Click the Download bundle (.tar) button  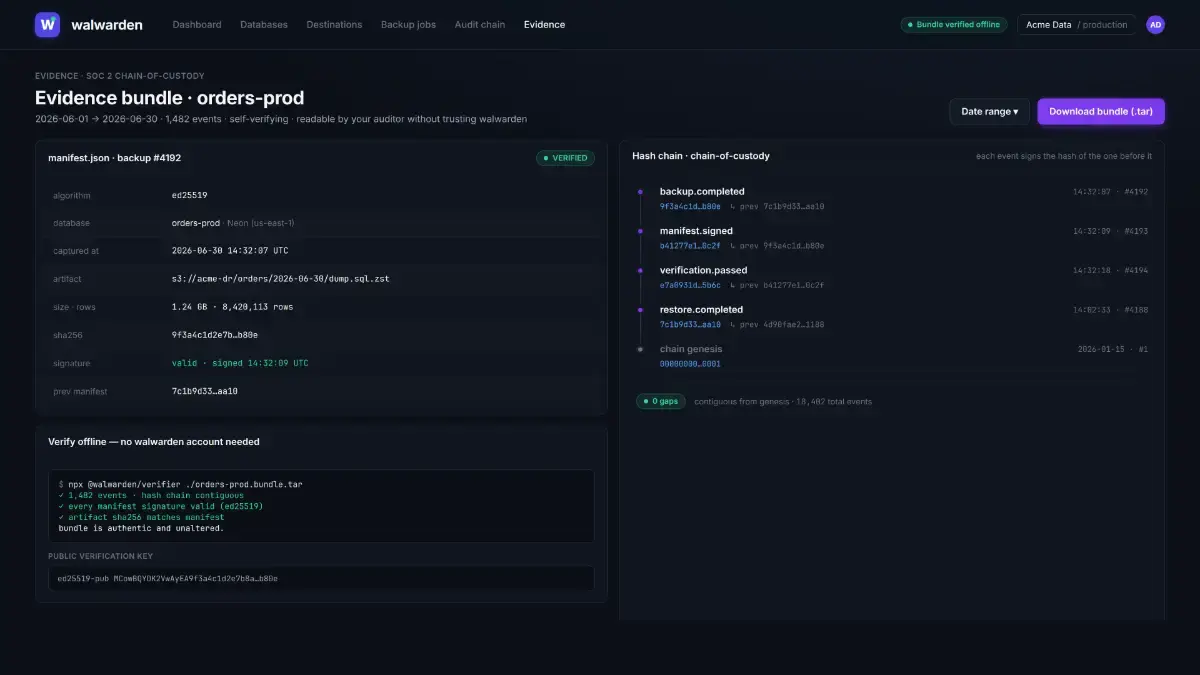click(x=1101, y=112)
